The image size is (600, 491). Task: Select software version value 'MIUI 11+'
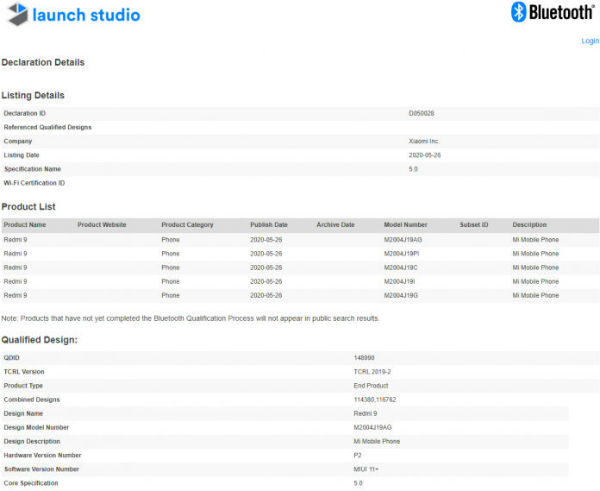(366, 469)
